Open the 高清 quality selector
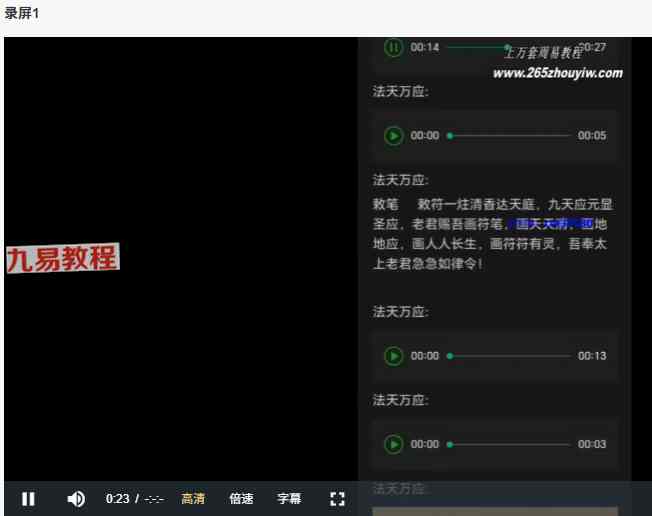 [193, 498]
